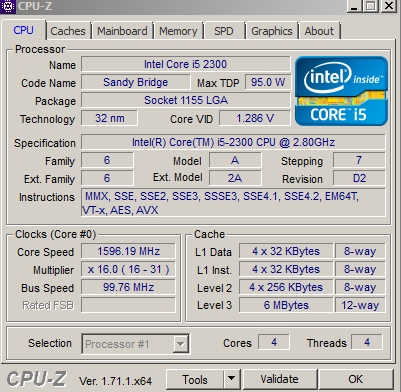Image resolution: width=401 pixels, height=392 pixels.
Task: Open the About tab
Action: 319,31
